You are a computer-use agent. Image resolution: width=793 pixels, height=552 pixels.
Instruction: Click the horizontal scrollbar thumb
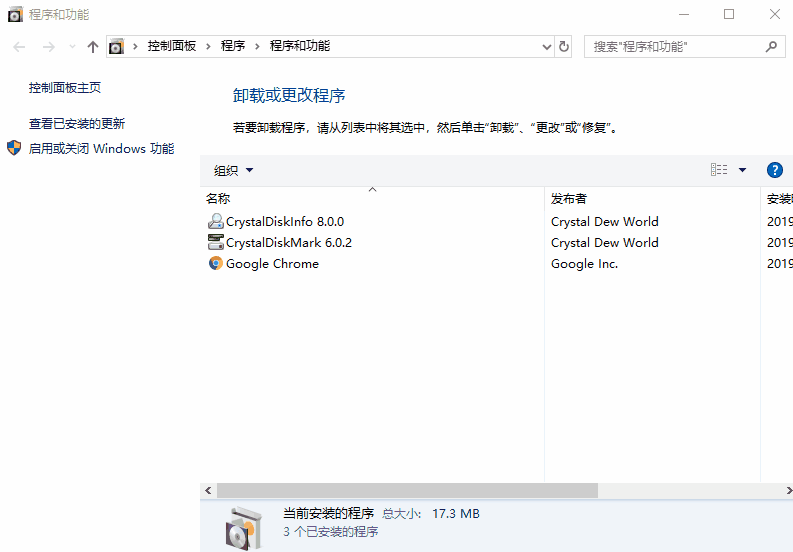pyautogui.click(x=407, y=490)
